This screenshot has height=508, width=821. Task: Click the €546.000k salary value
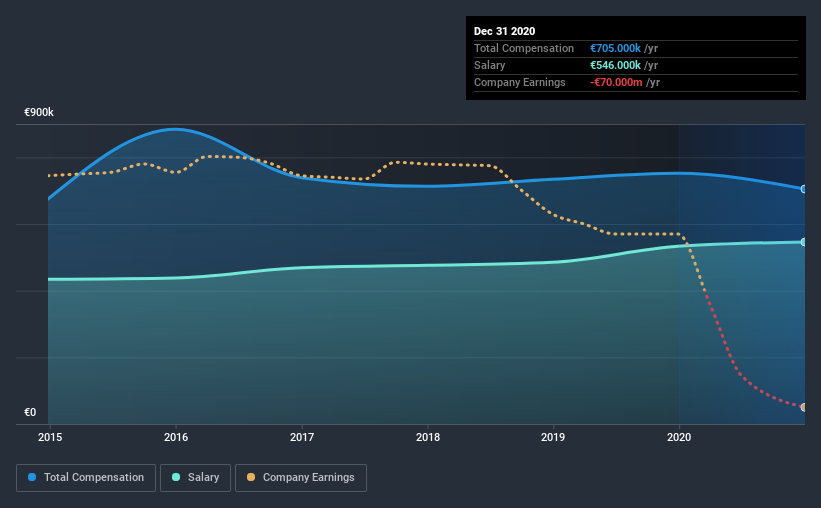615,65
